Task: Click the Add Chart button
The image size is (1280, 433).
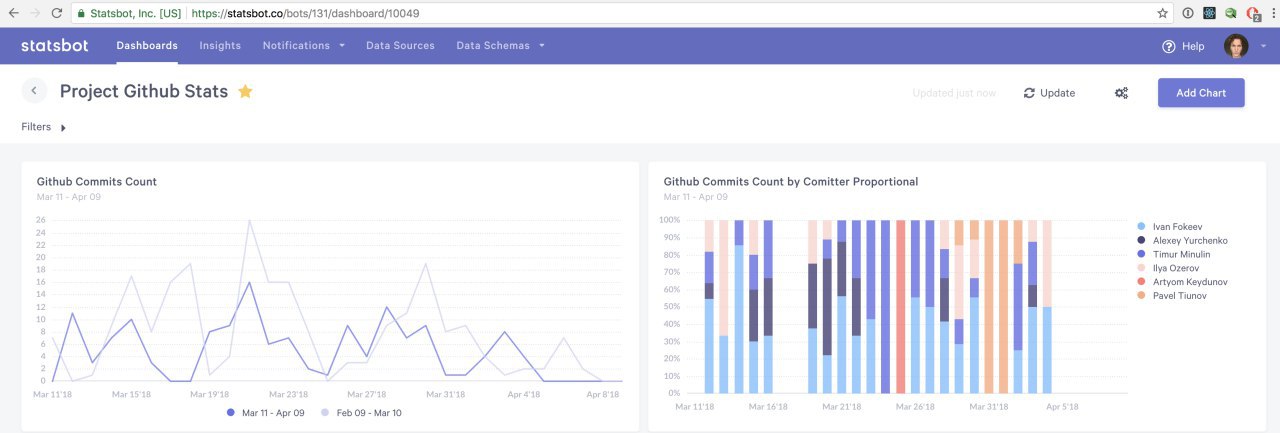Action: click(x=1200, y=93)
